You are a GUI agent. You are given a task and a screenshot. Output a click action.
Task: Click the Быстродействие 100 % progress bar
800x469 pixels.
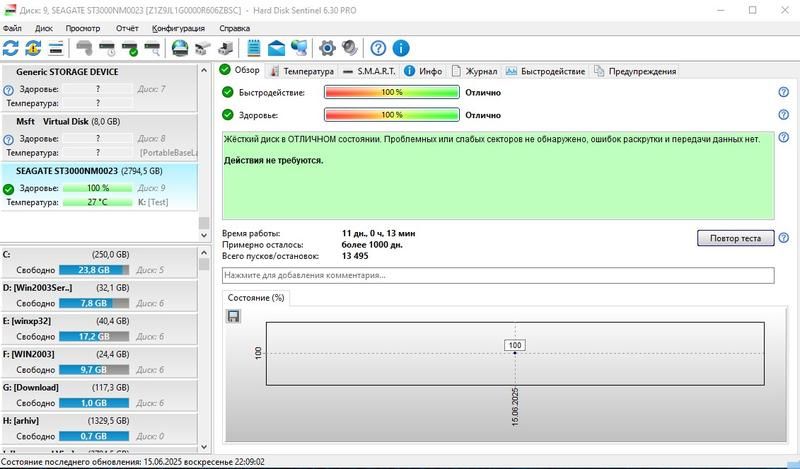392,92
